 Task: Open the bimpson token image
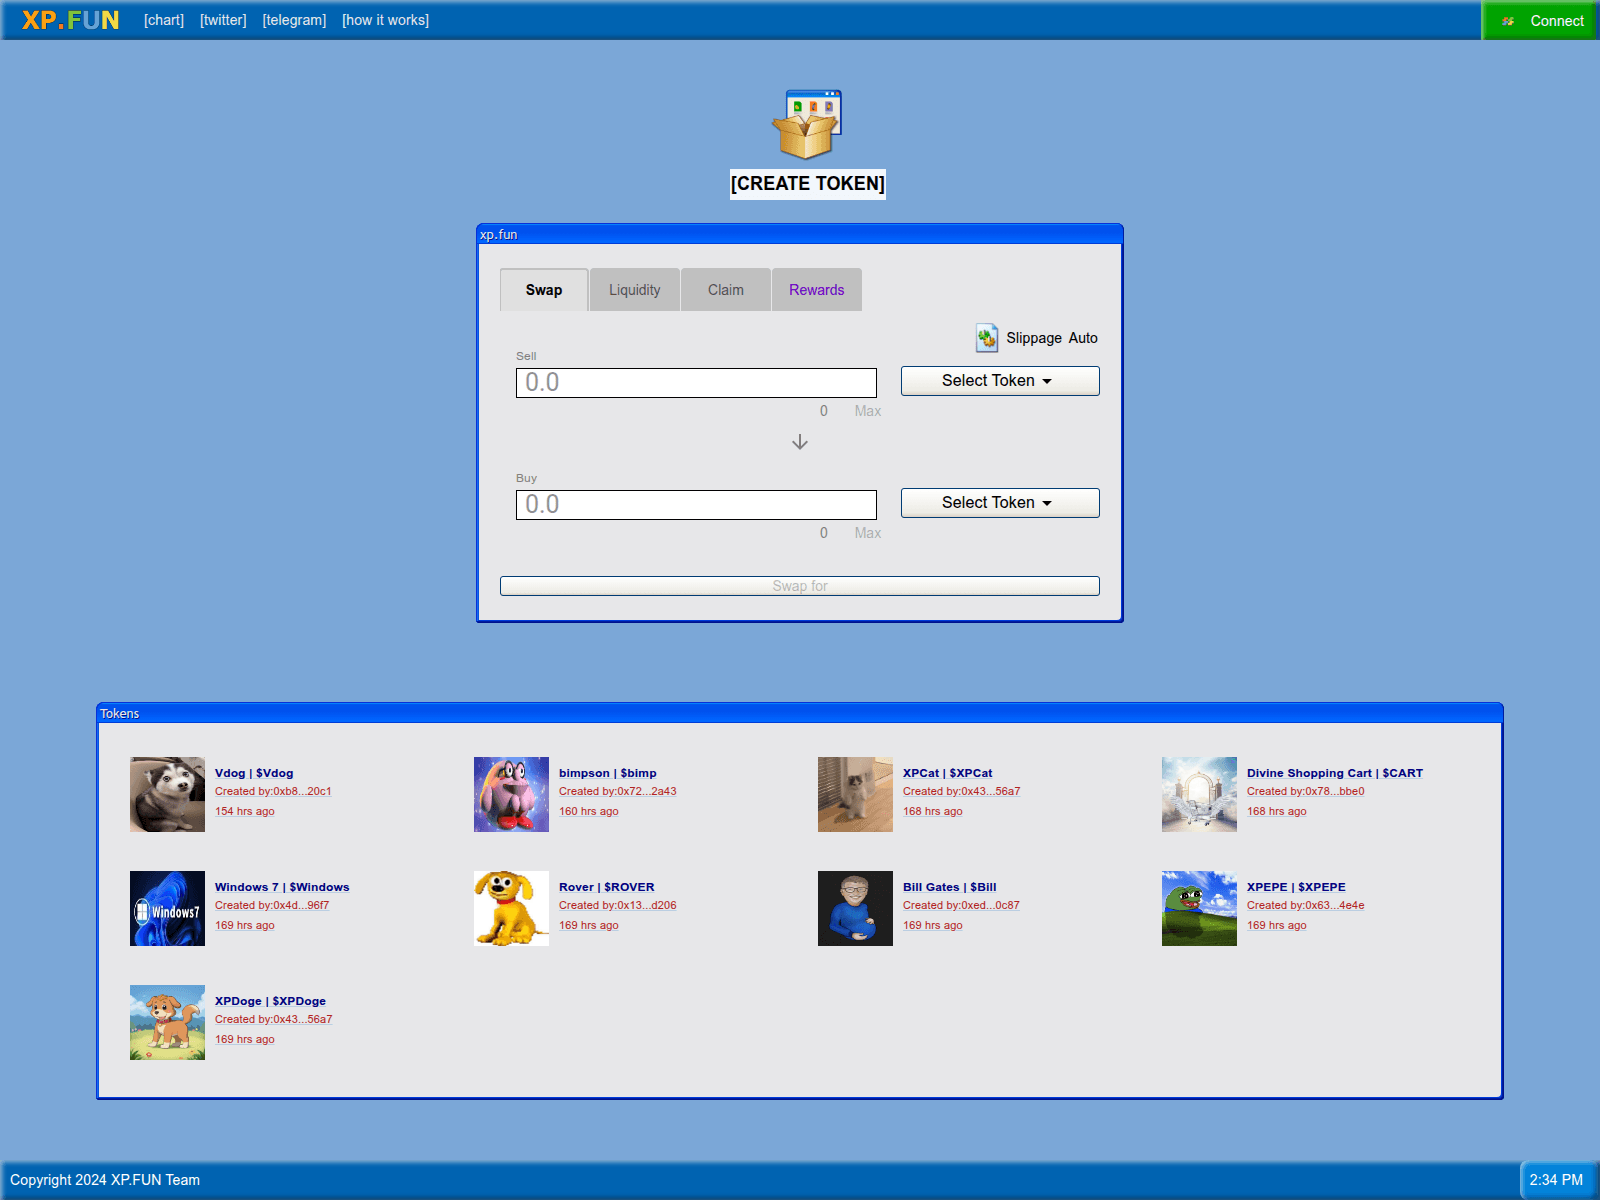point(511,794)
